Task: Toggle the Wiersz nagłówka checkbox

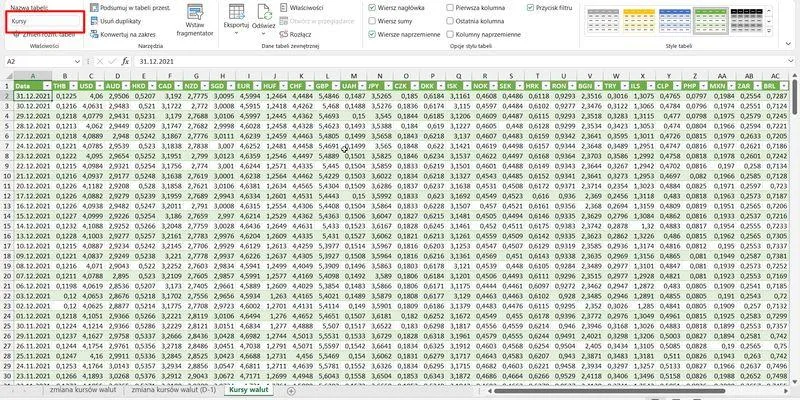Action: 372,7
